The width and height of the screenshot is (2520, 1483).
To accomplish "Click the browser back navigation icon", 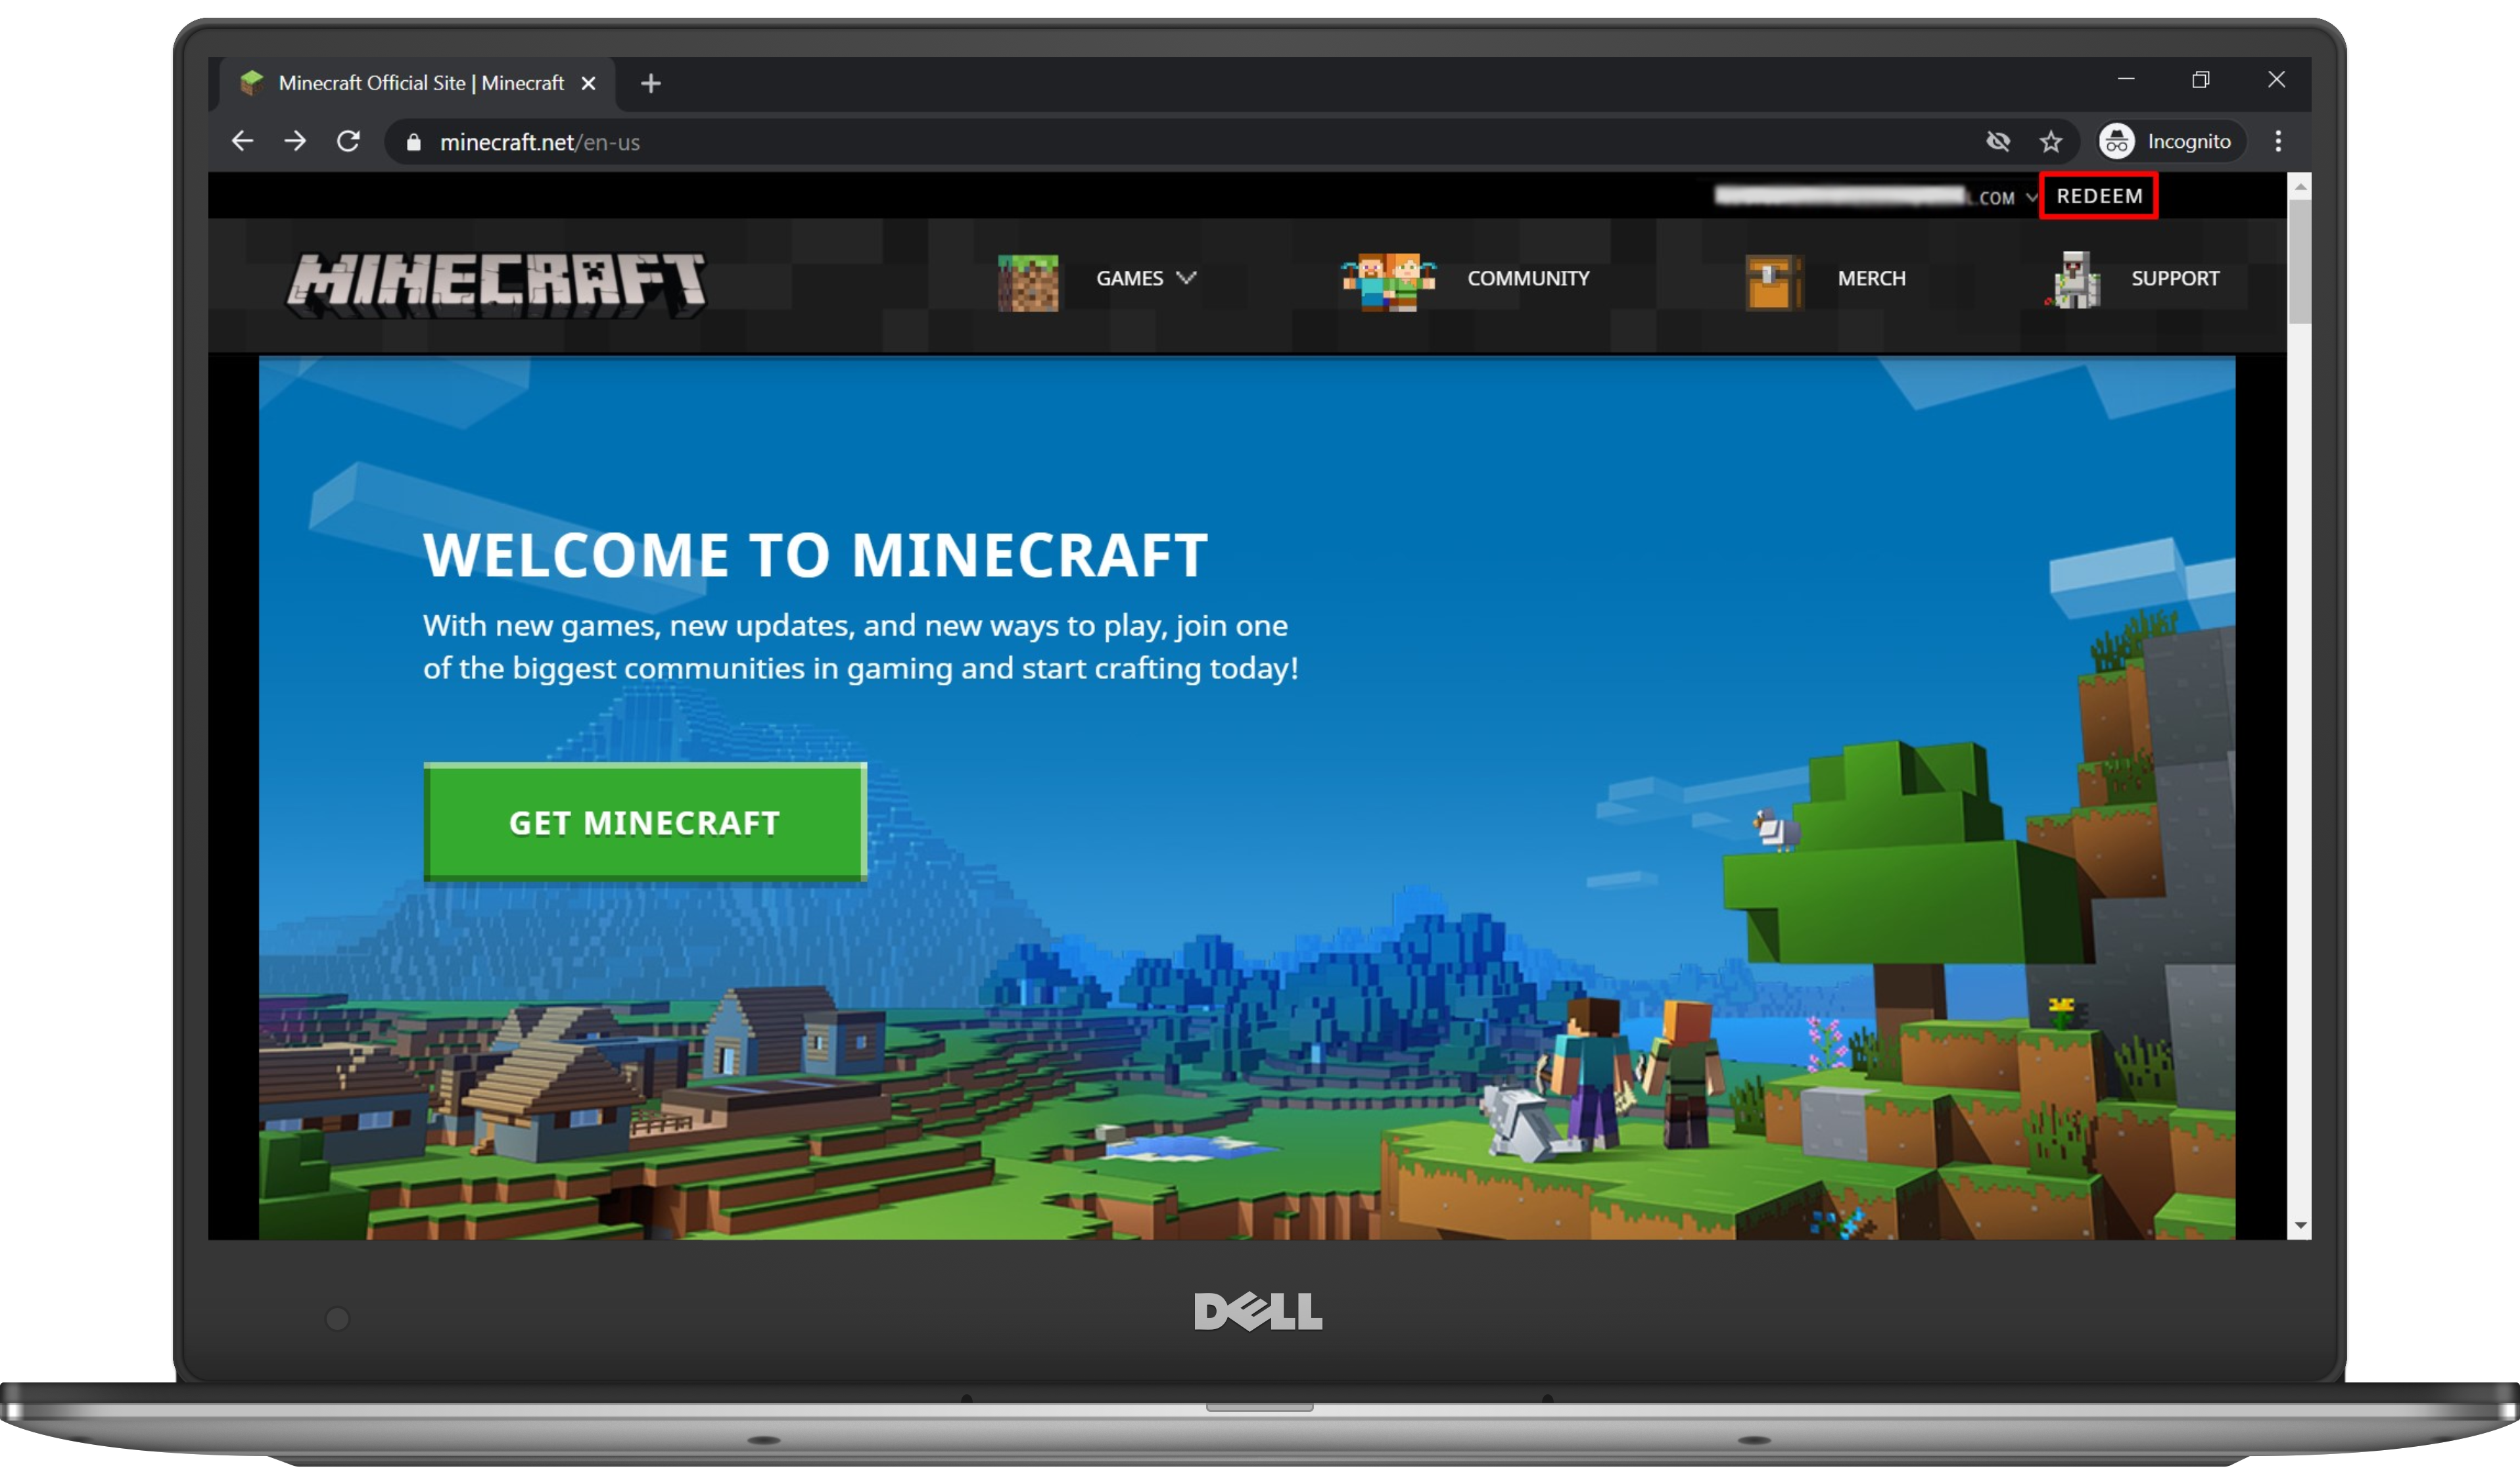I will (244, 141).
